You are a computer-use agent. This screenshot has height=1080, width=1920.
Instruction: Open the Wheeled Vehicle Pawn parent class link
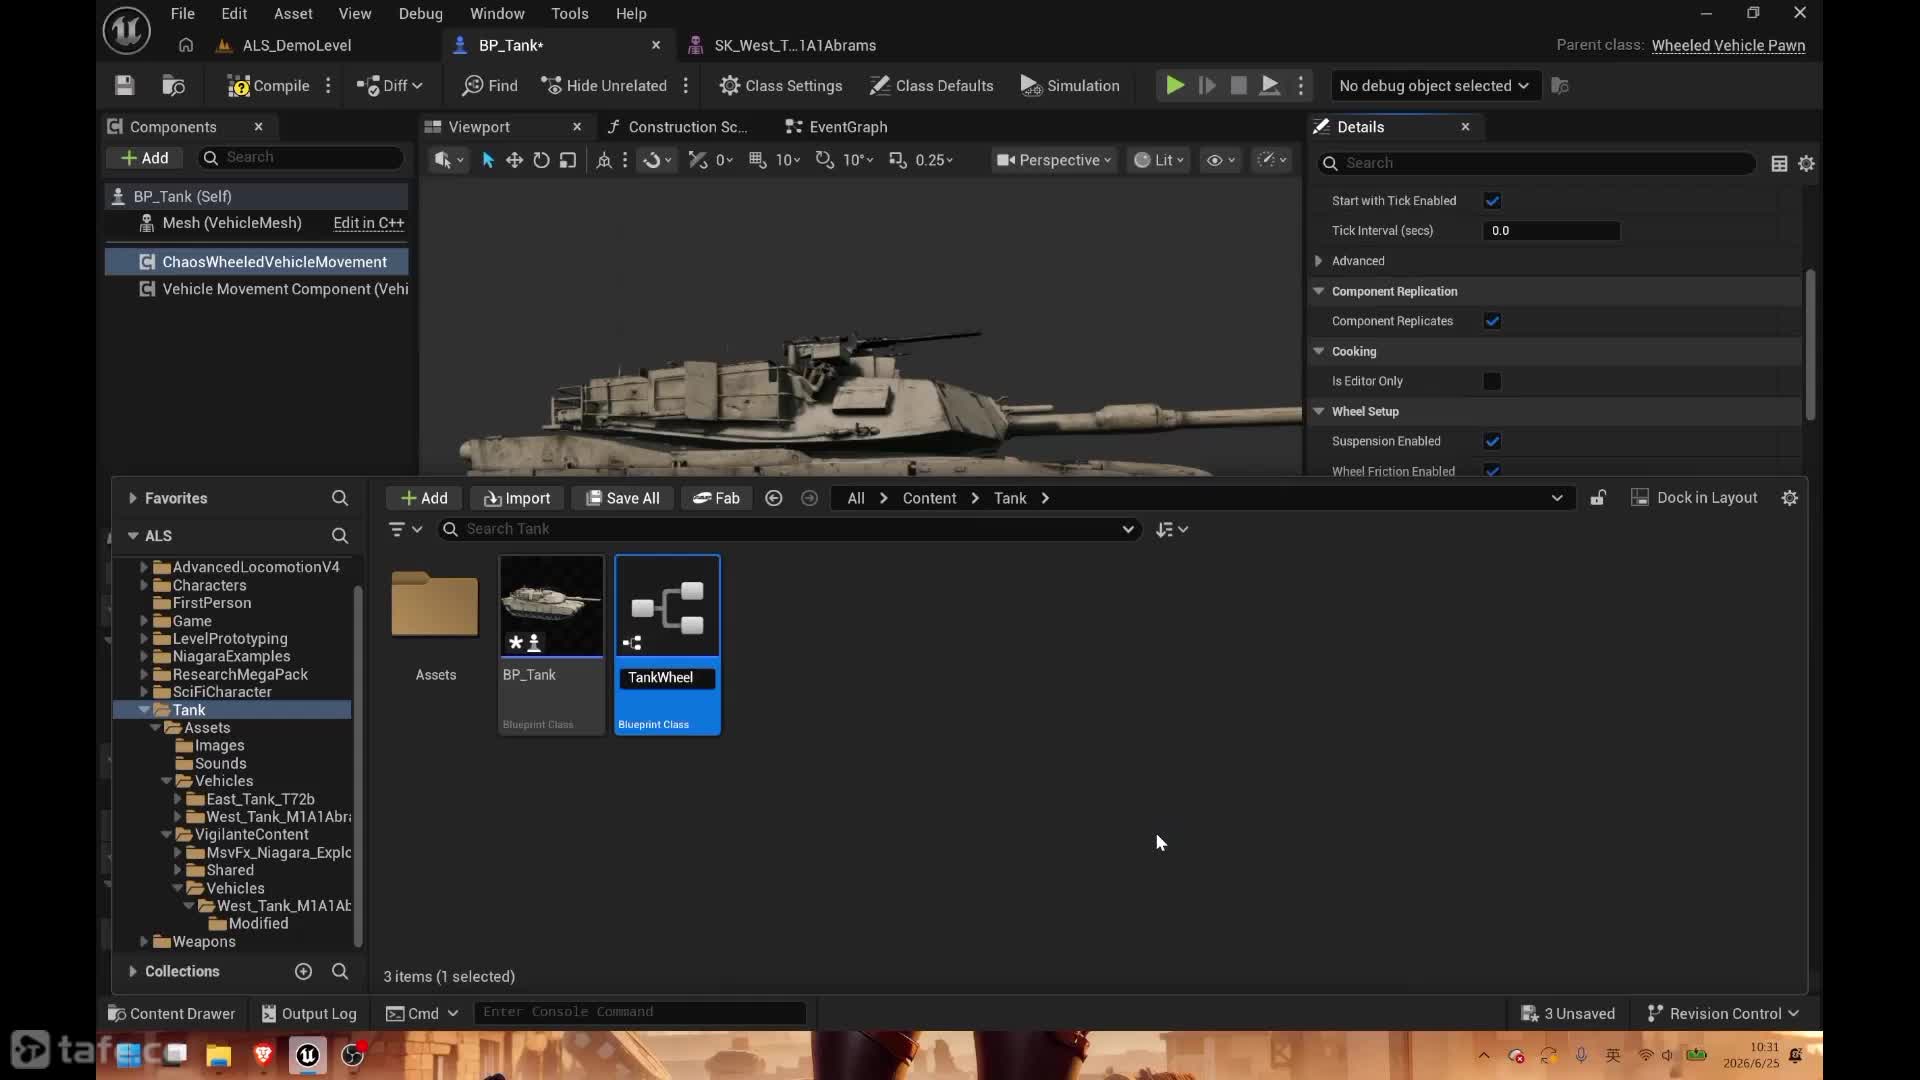(x=1728, y=46)
